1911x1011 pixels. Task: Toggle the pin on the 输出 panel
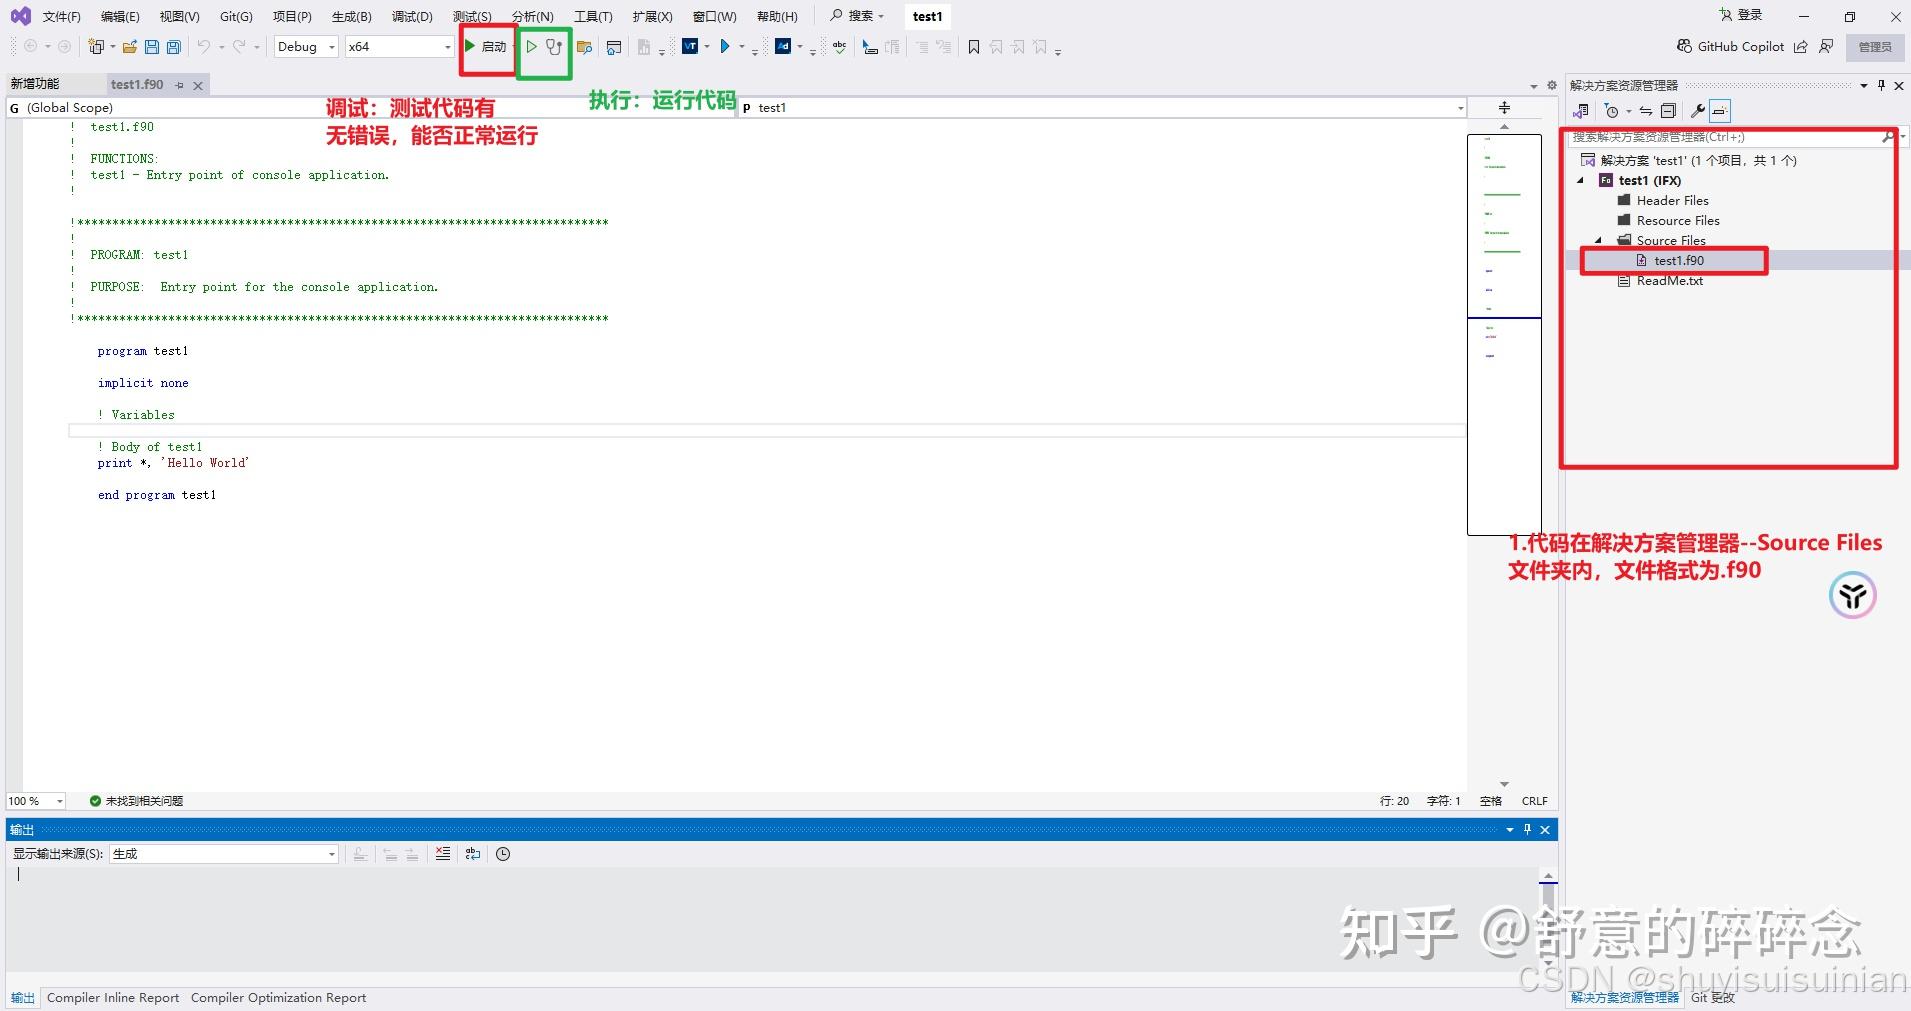click(1527, 829)
